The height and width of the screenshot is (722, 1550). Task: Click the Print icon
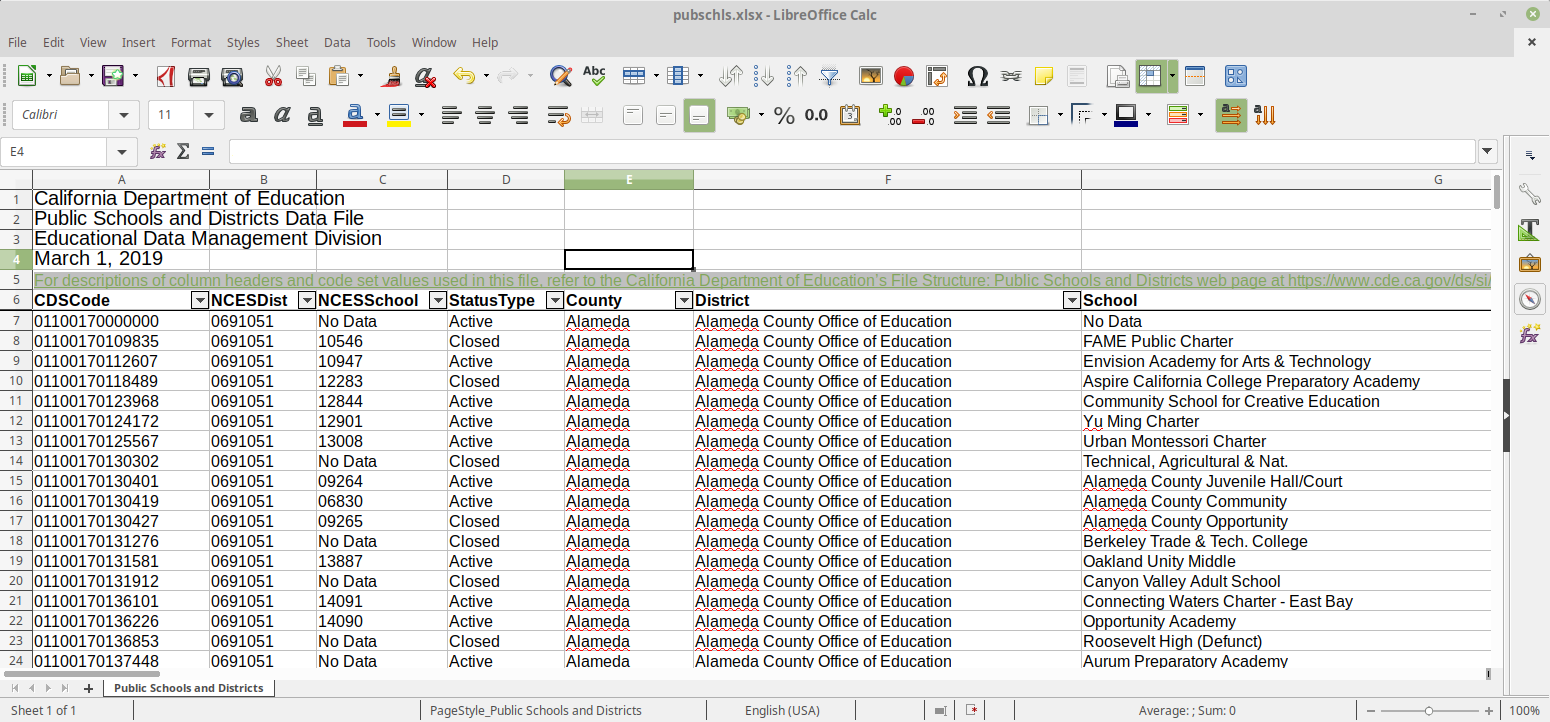coord(199,76)
